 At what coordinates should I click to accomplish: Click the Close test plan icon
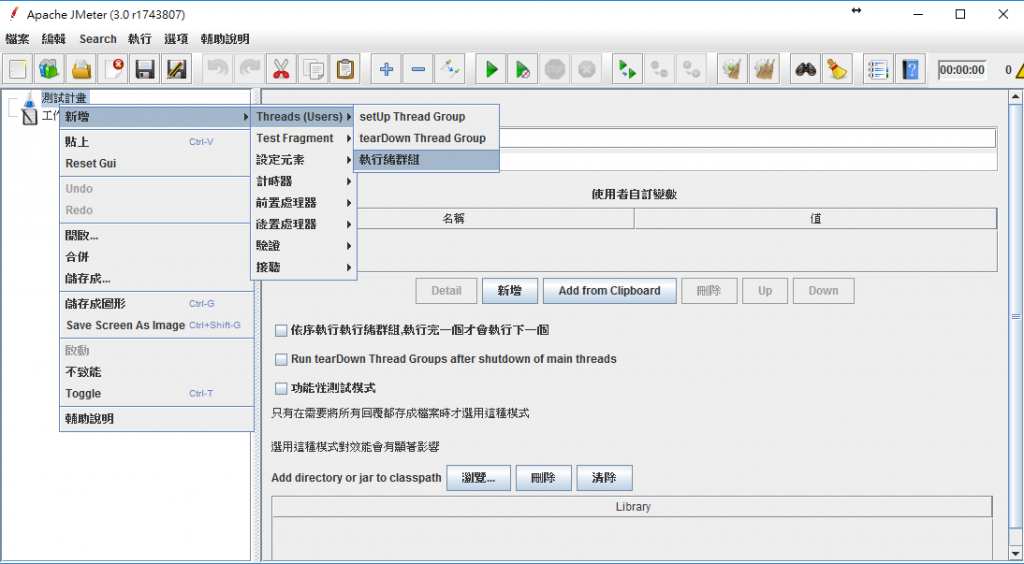pos(113,69)
